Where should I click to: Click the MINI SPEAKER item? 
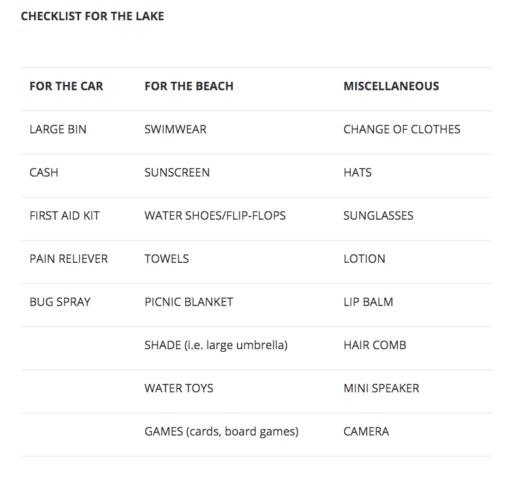(381, 388)
